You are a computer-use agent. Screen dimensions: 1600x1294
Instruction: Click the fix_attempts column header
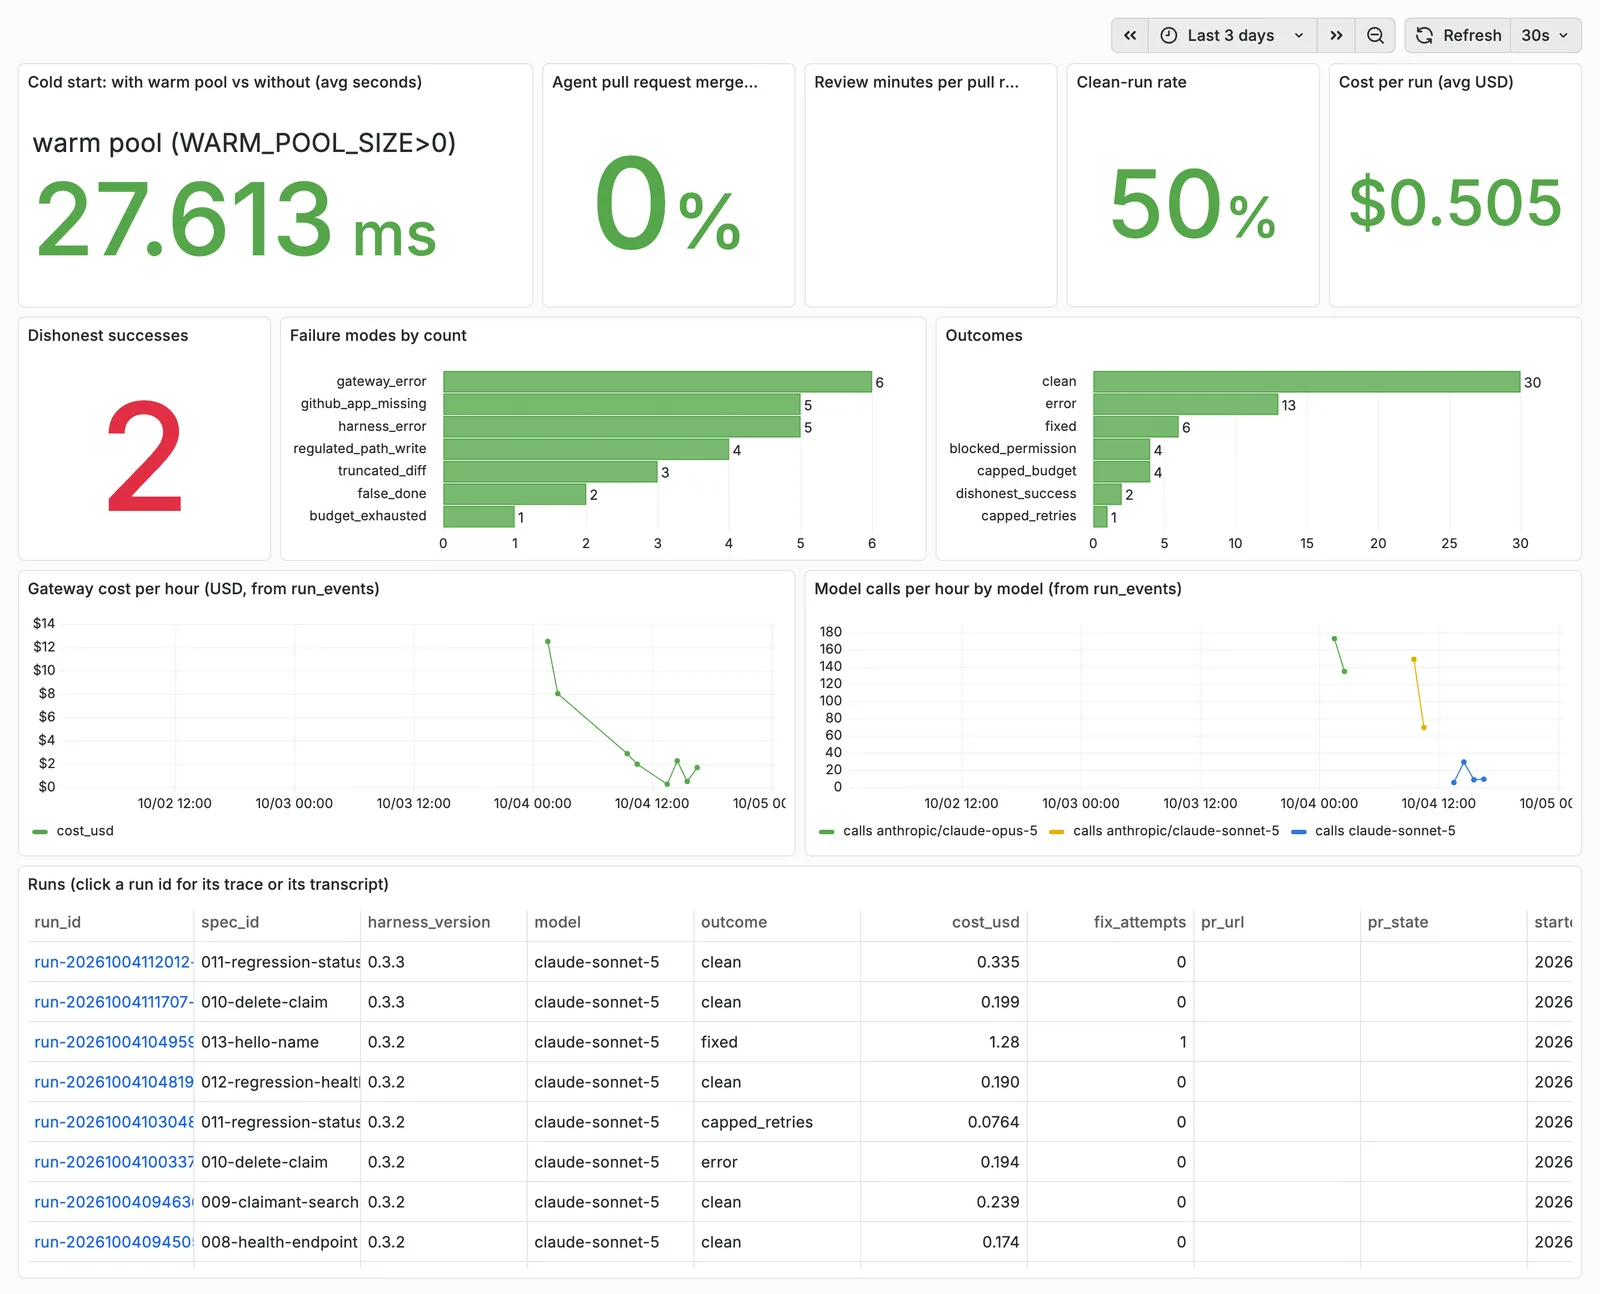point(1140,922)
